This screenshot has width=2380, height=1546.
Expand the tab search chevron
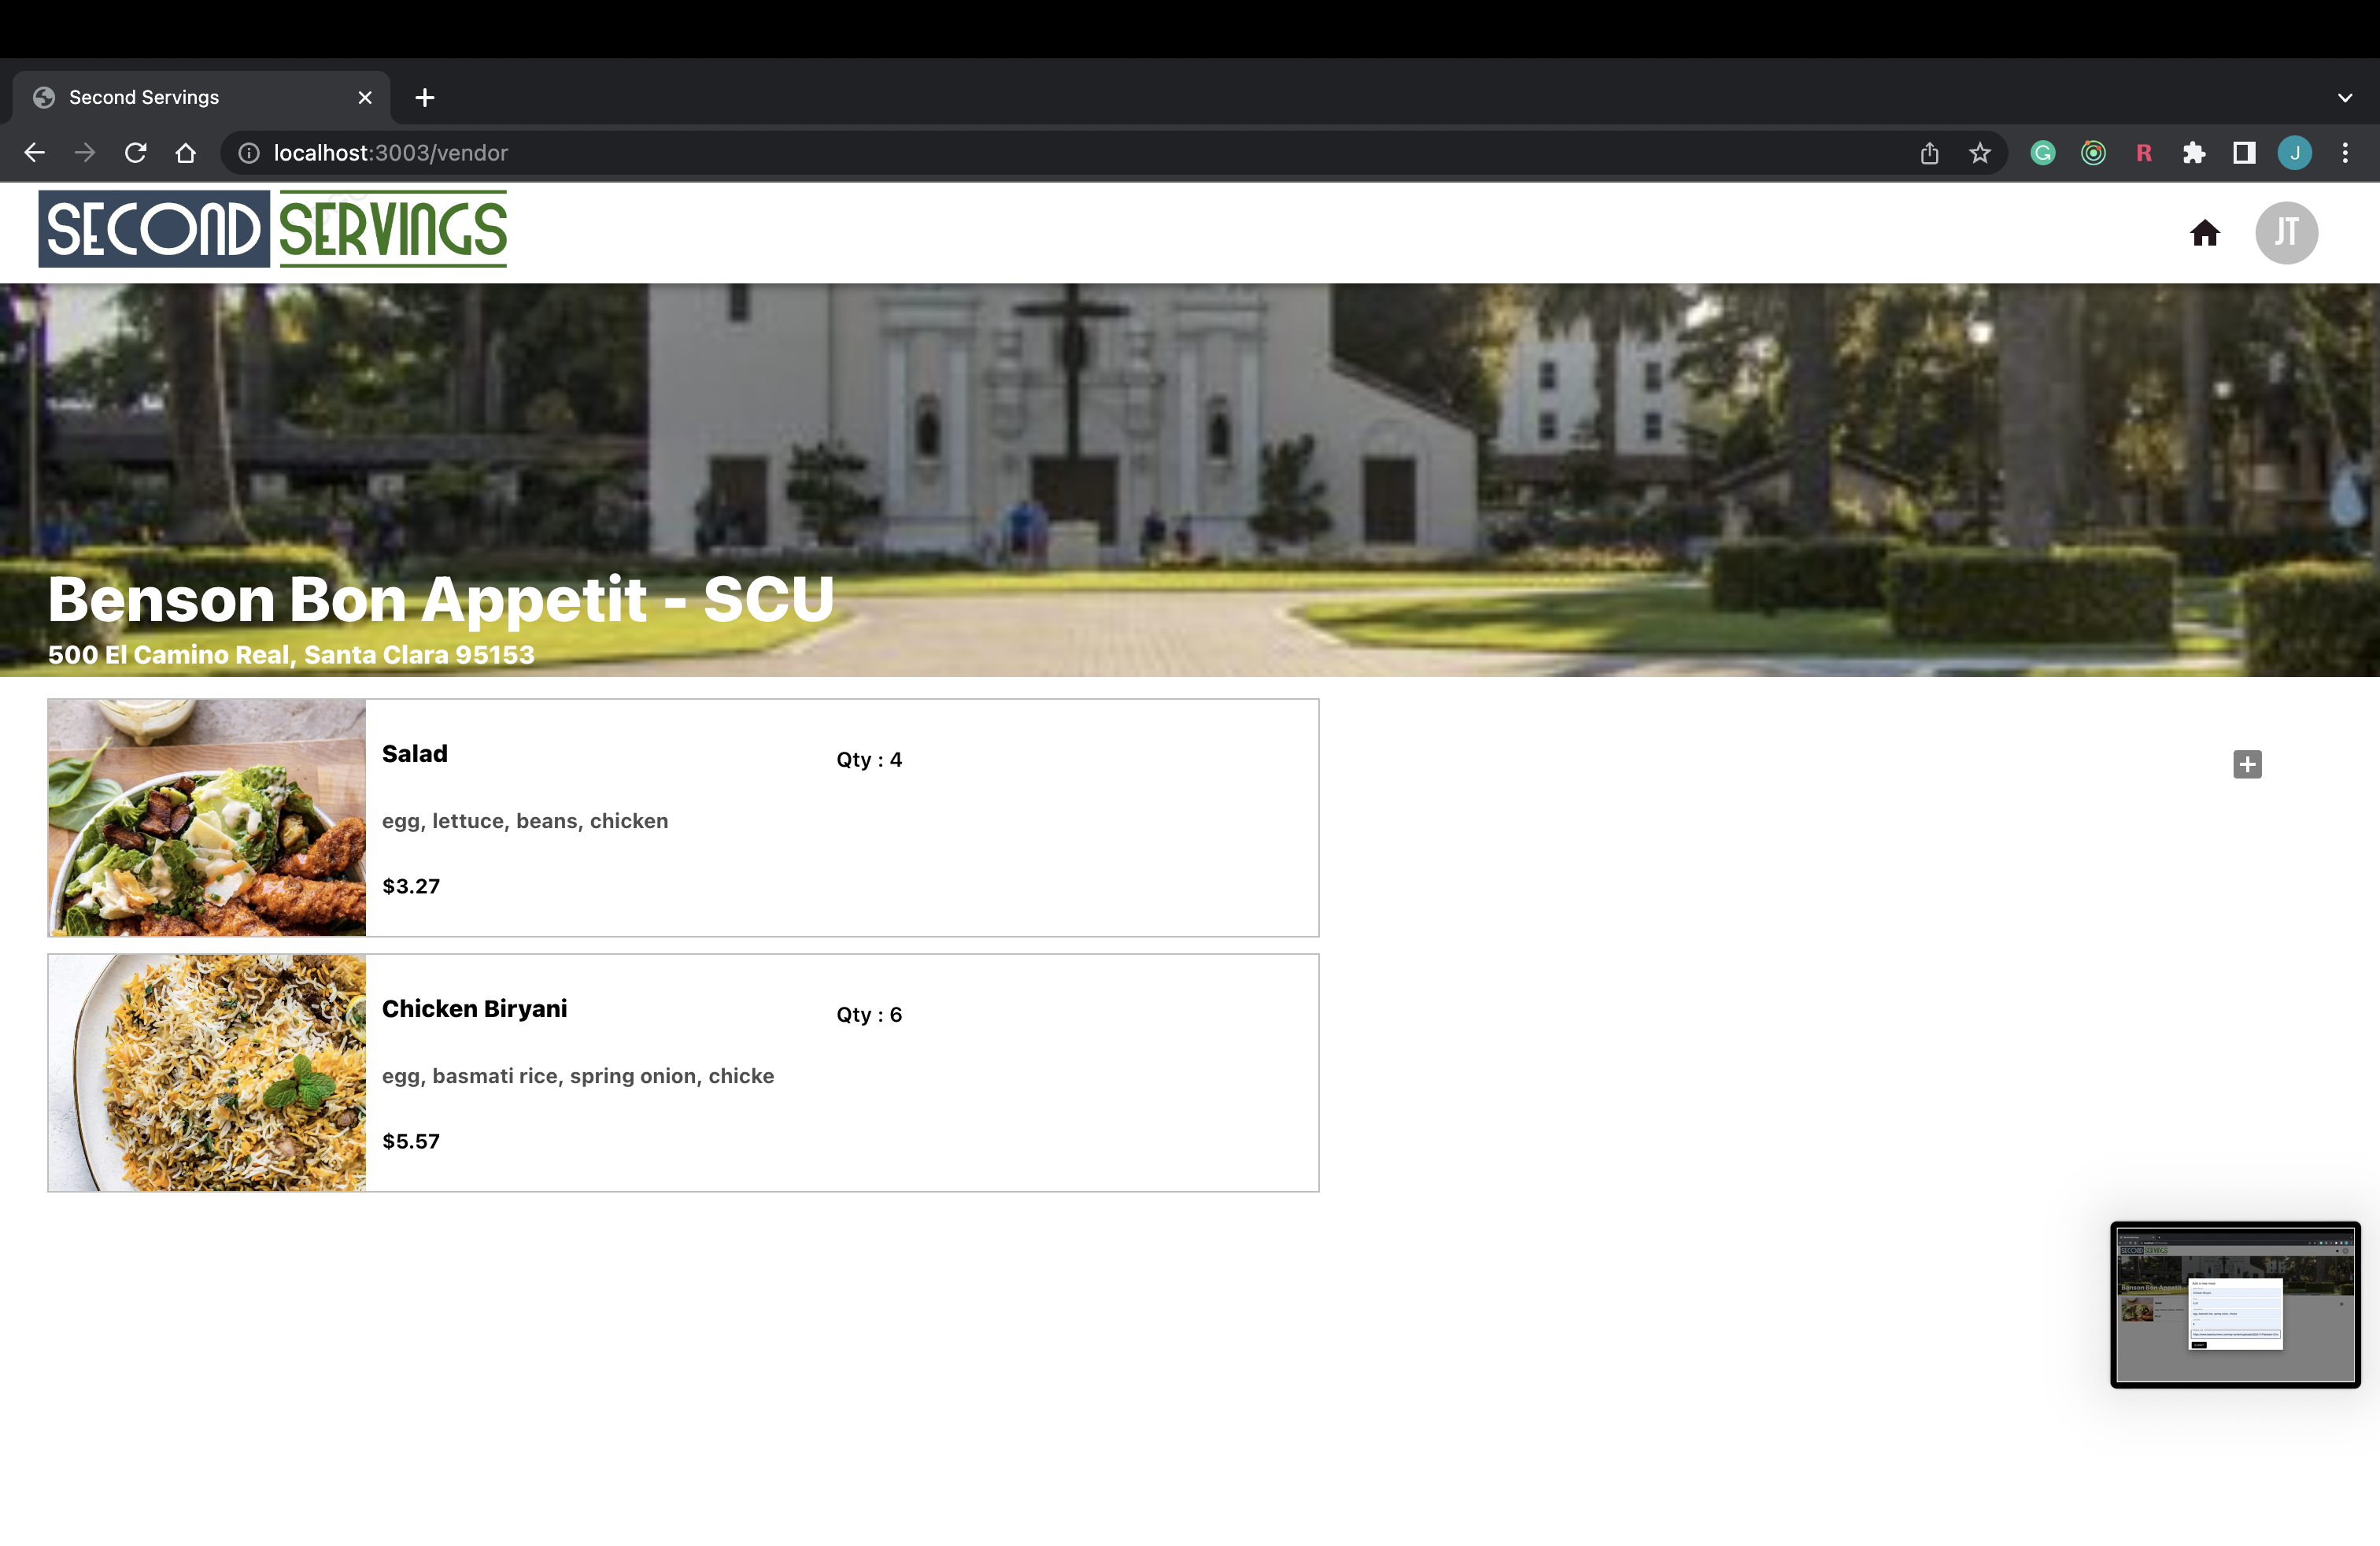click(x=2344, y=98)
